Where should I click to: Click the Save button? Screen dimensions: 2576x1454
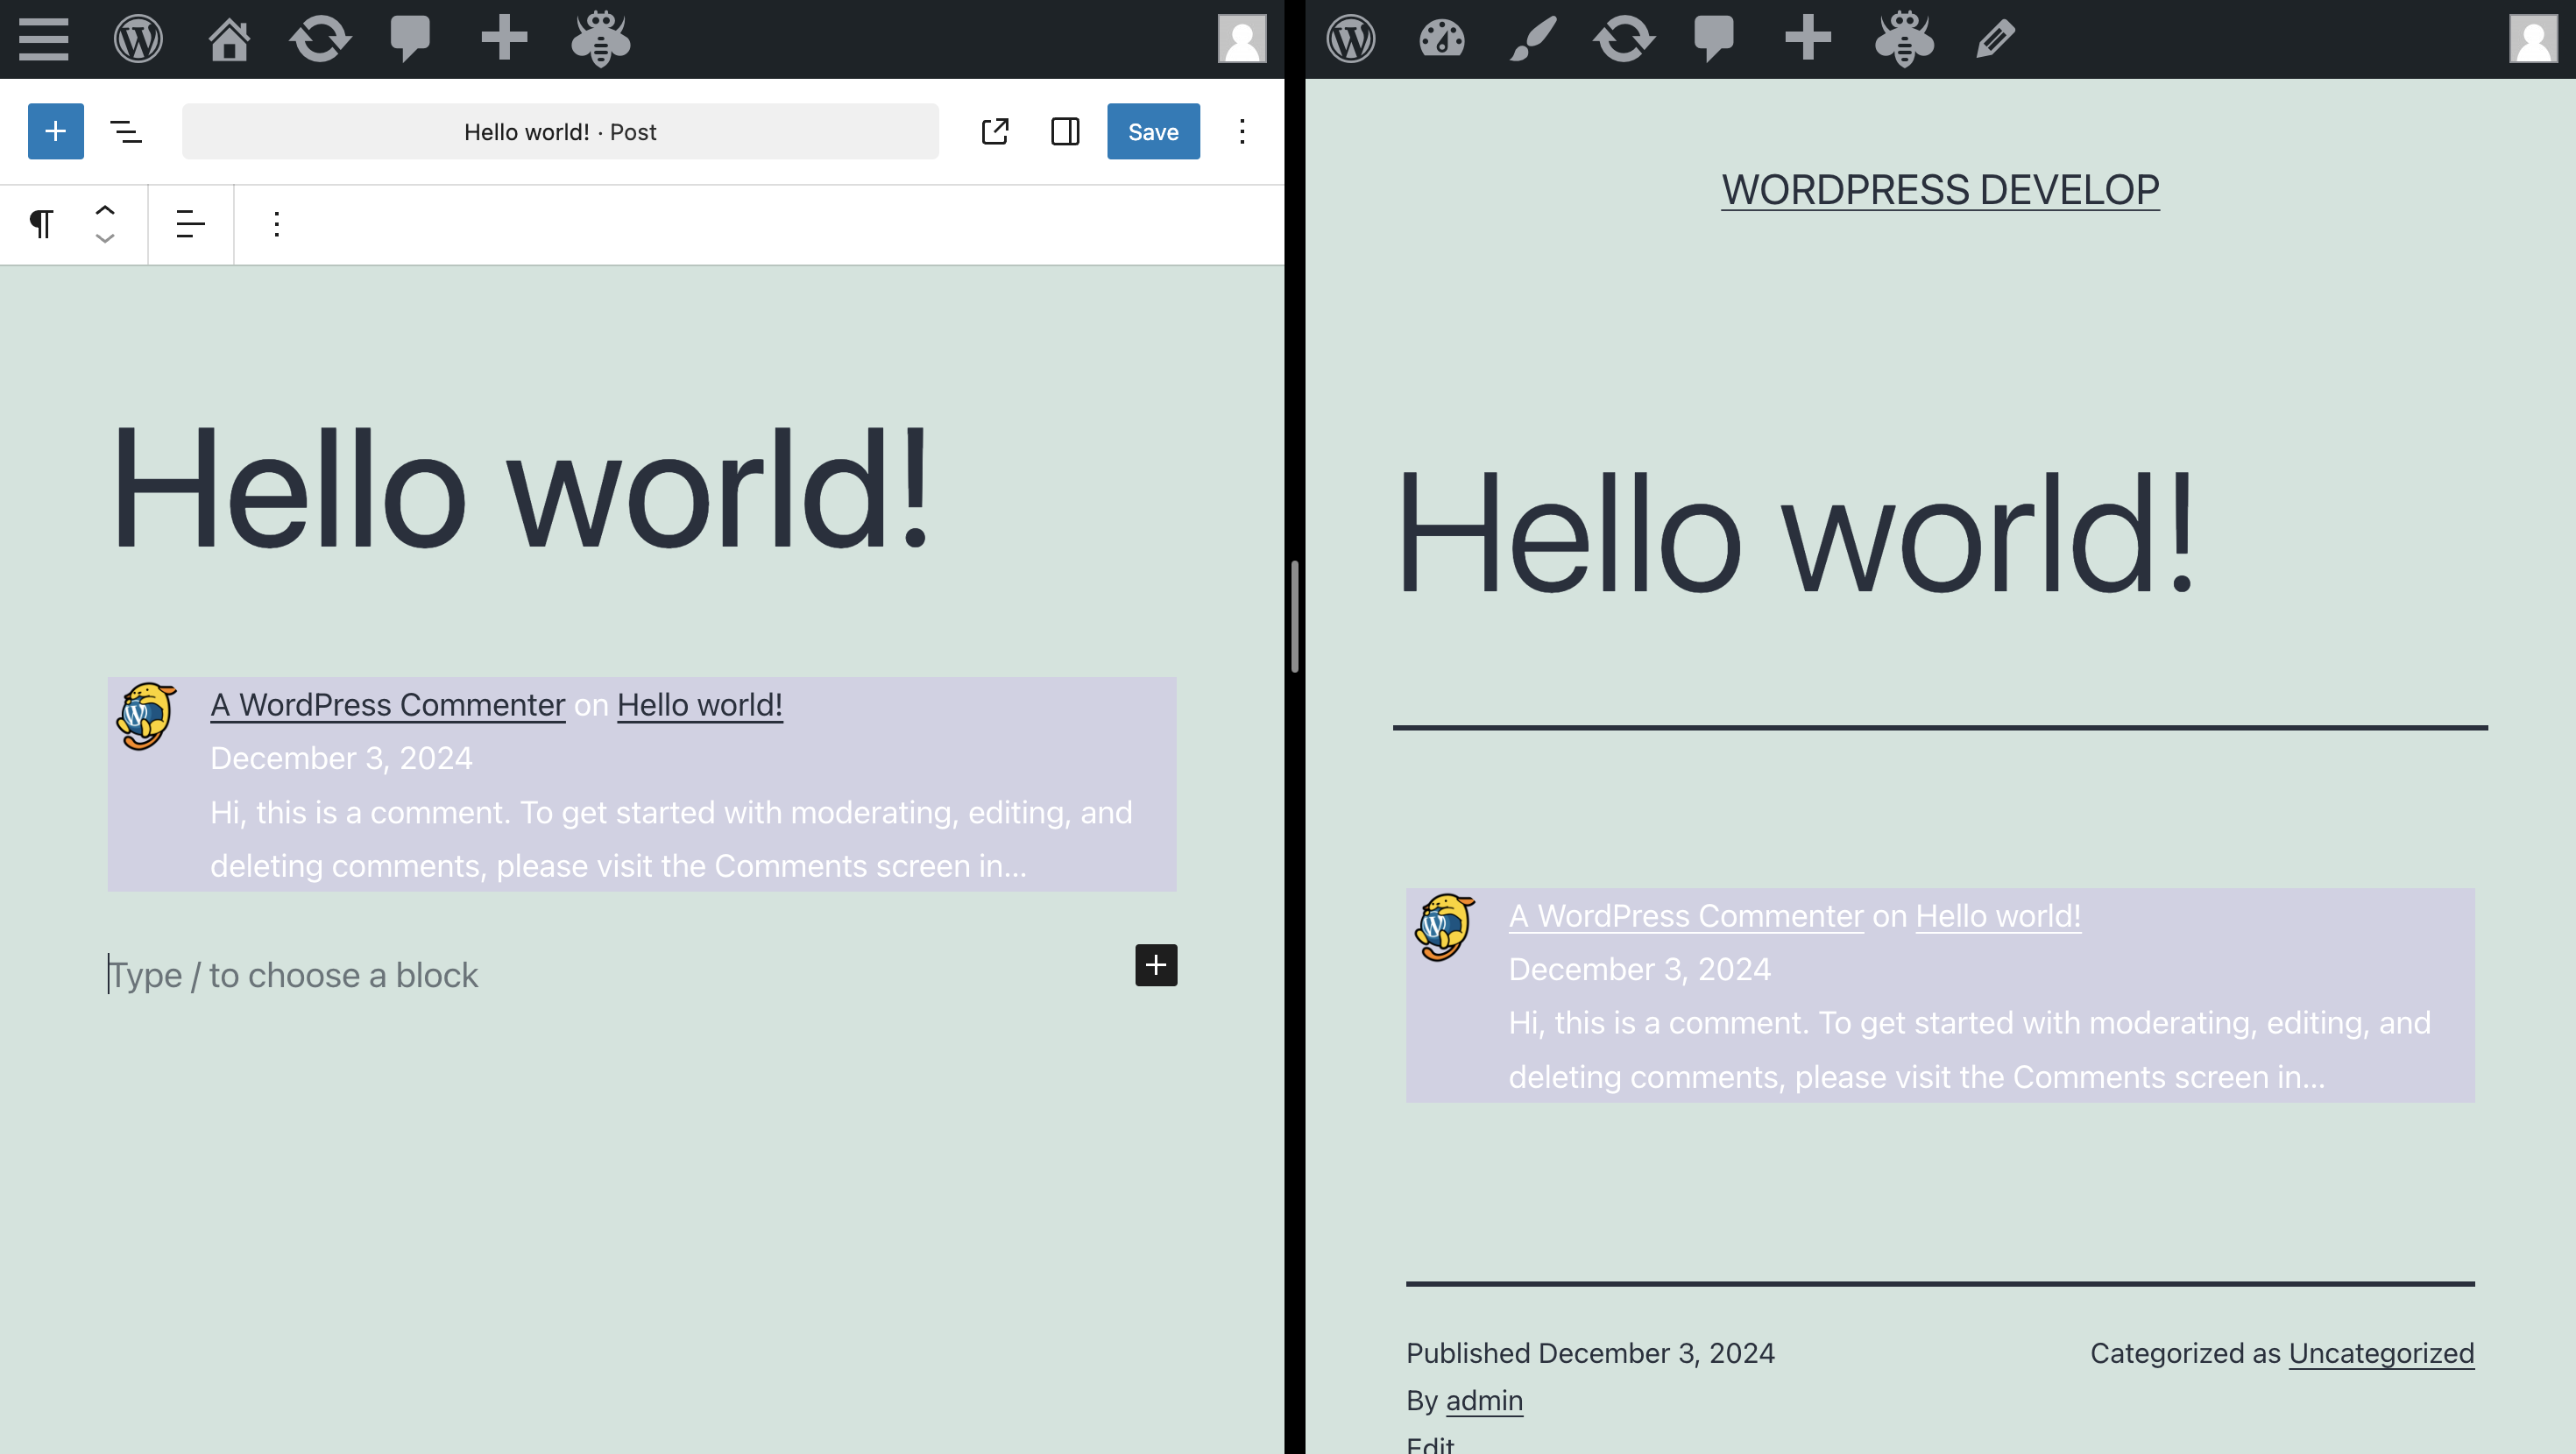point(1153,131)
